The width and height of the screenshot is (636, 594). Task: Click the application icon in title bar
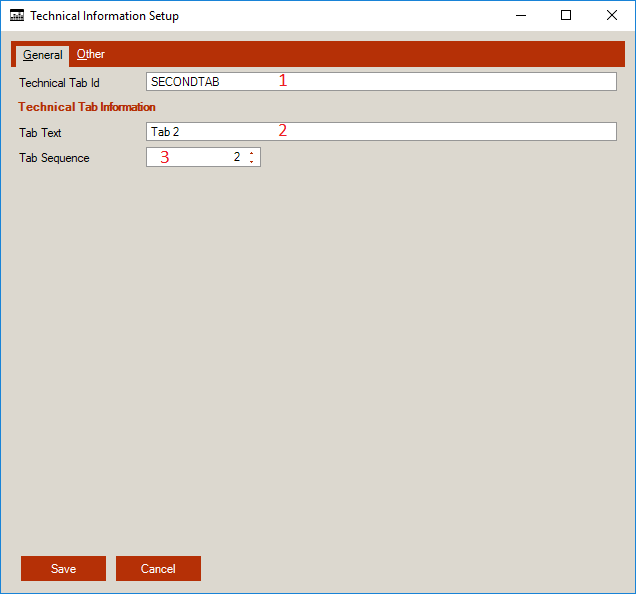[16, 16]
